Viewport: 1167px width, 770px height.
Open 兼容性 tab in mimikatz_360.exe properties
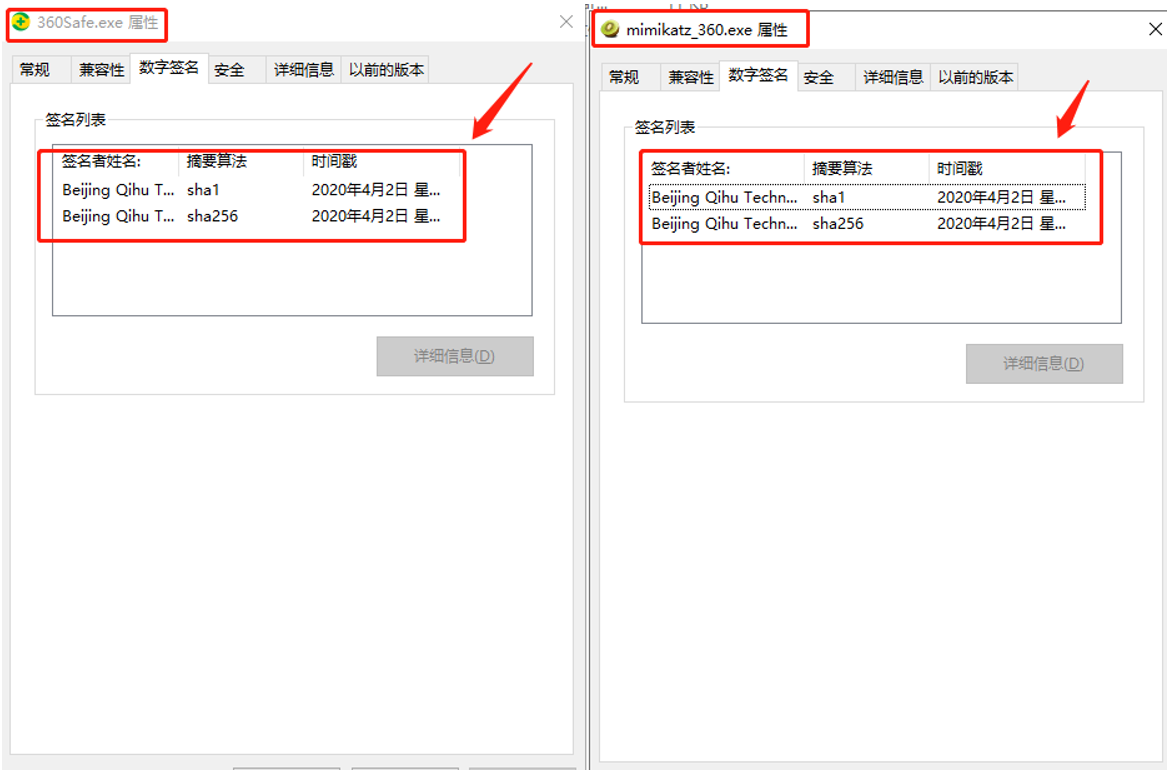coord(691,77)
